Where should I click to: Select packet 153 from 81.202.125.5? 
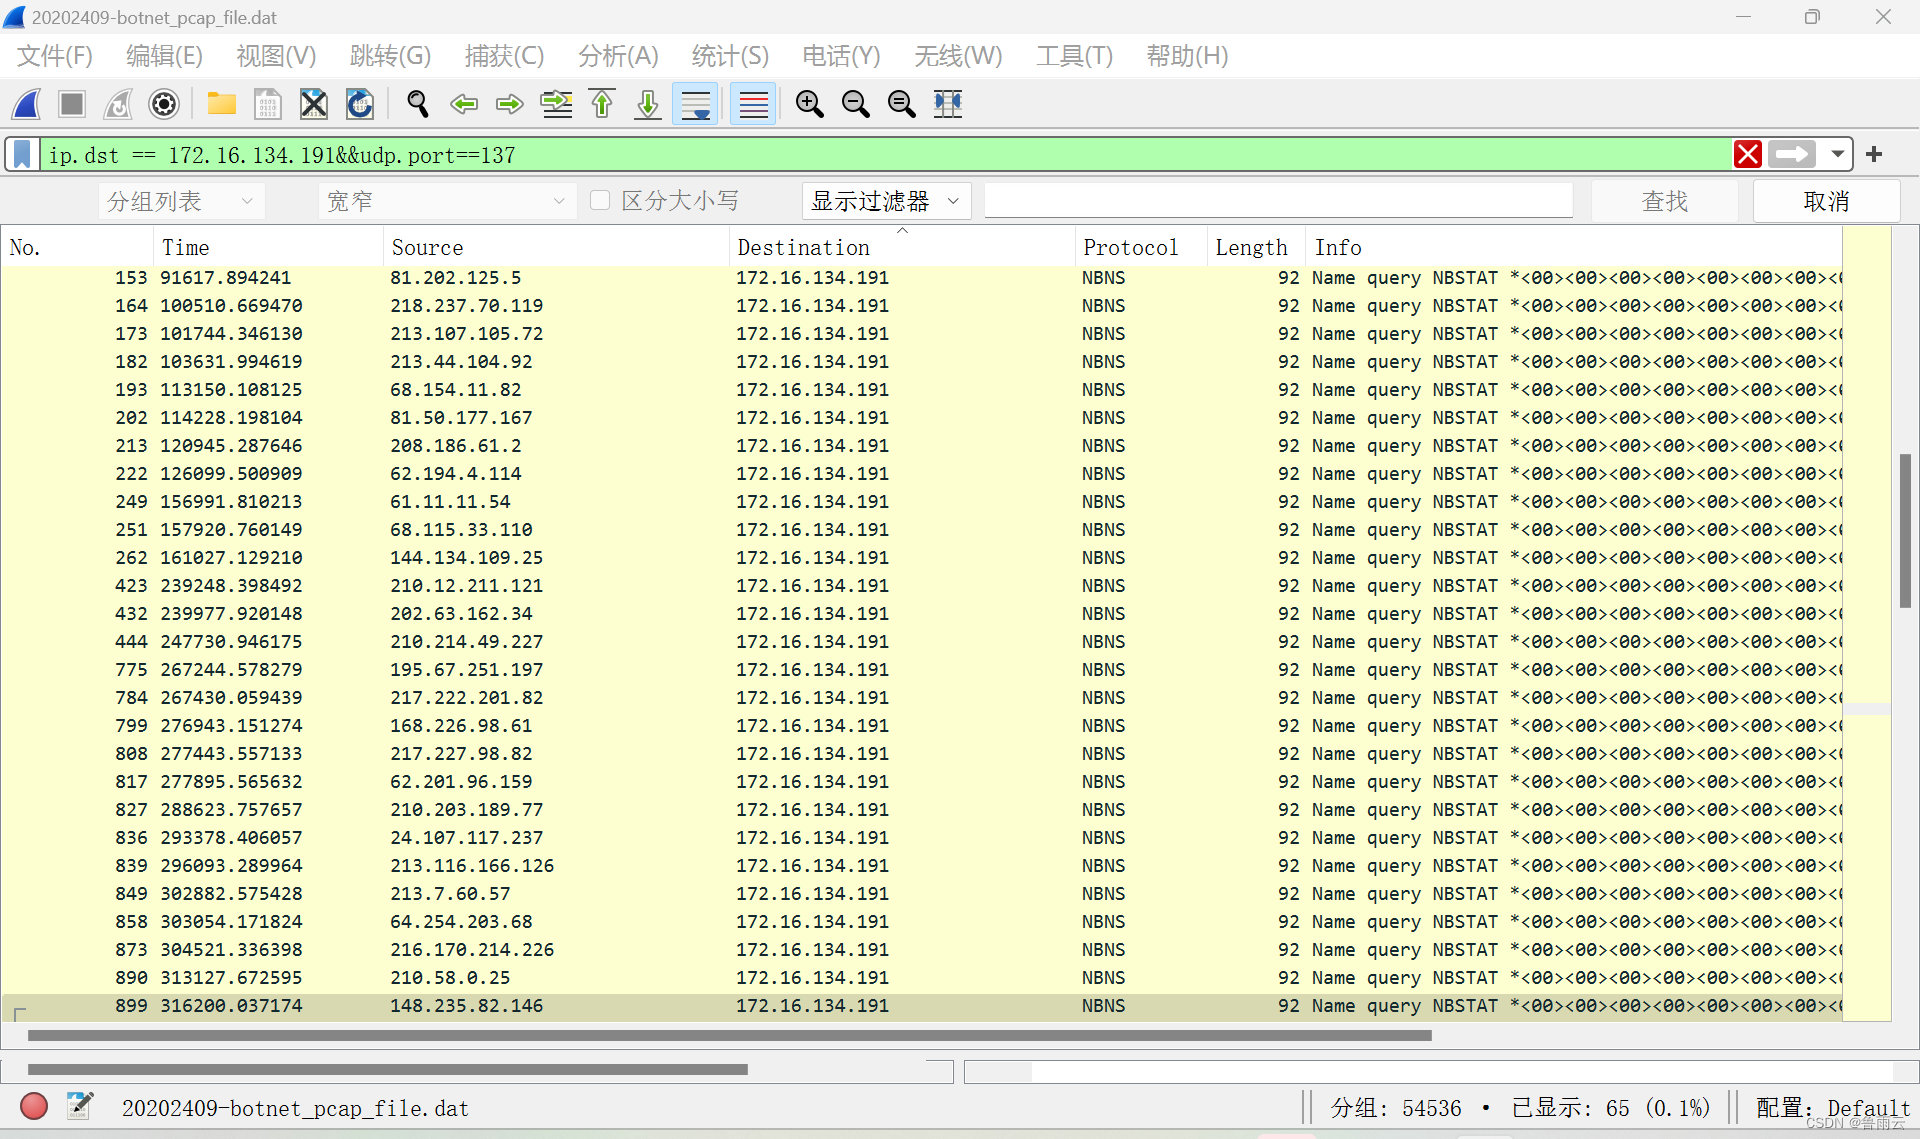pos(921,277)
